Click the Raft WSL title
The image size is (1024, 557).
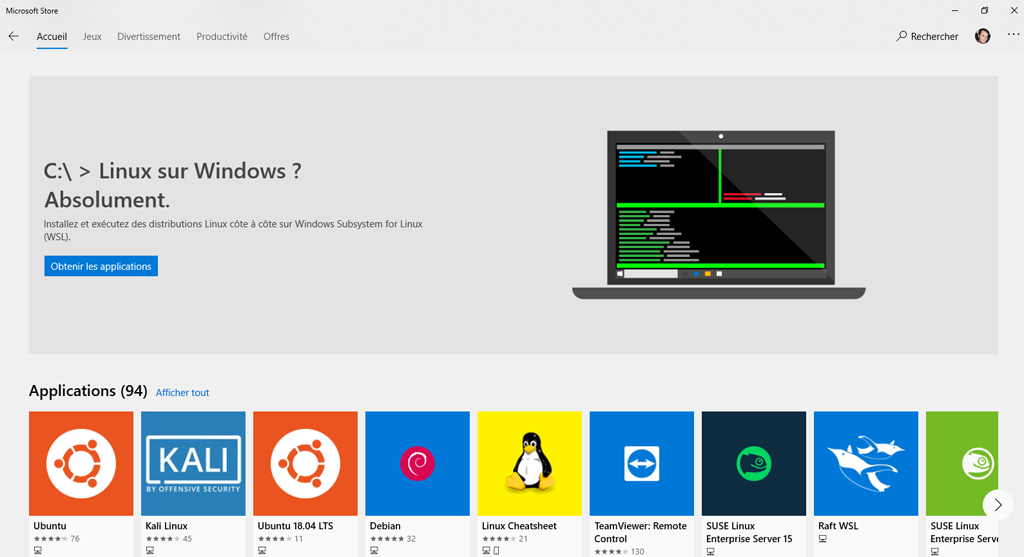[838, 526]
